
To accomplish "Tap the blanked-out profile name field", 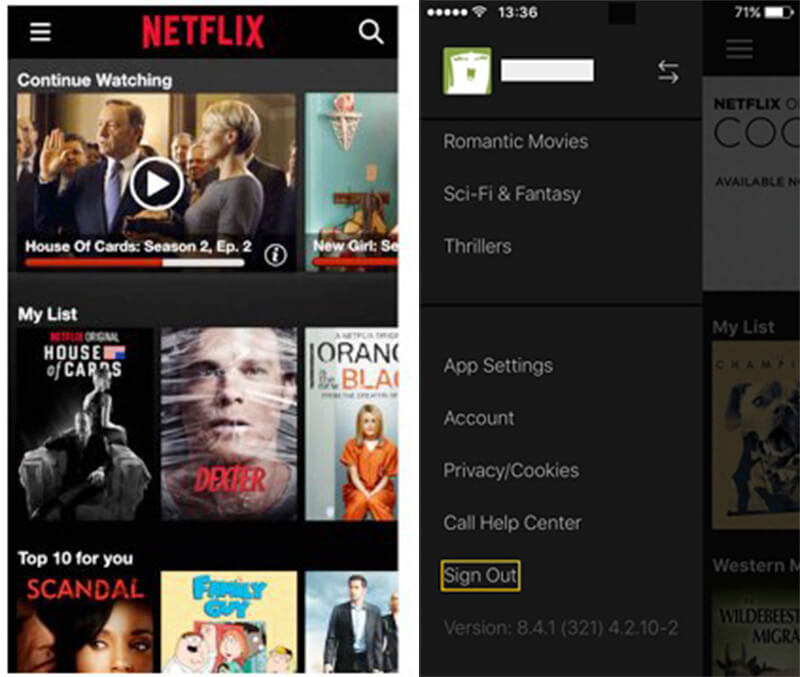I will point(547,70).
